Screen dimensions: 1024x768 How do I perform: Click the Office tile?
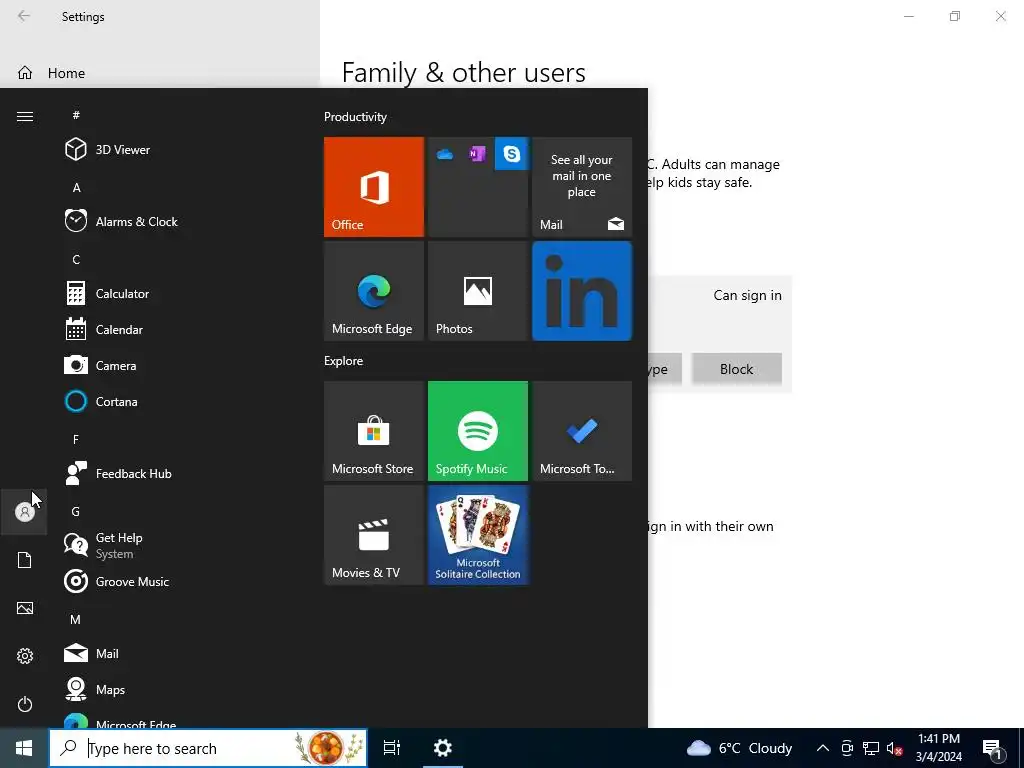pyautogui.click(x=374, y=187)
